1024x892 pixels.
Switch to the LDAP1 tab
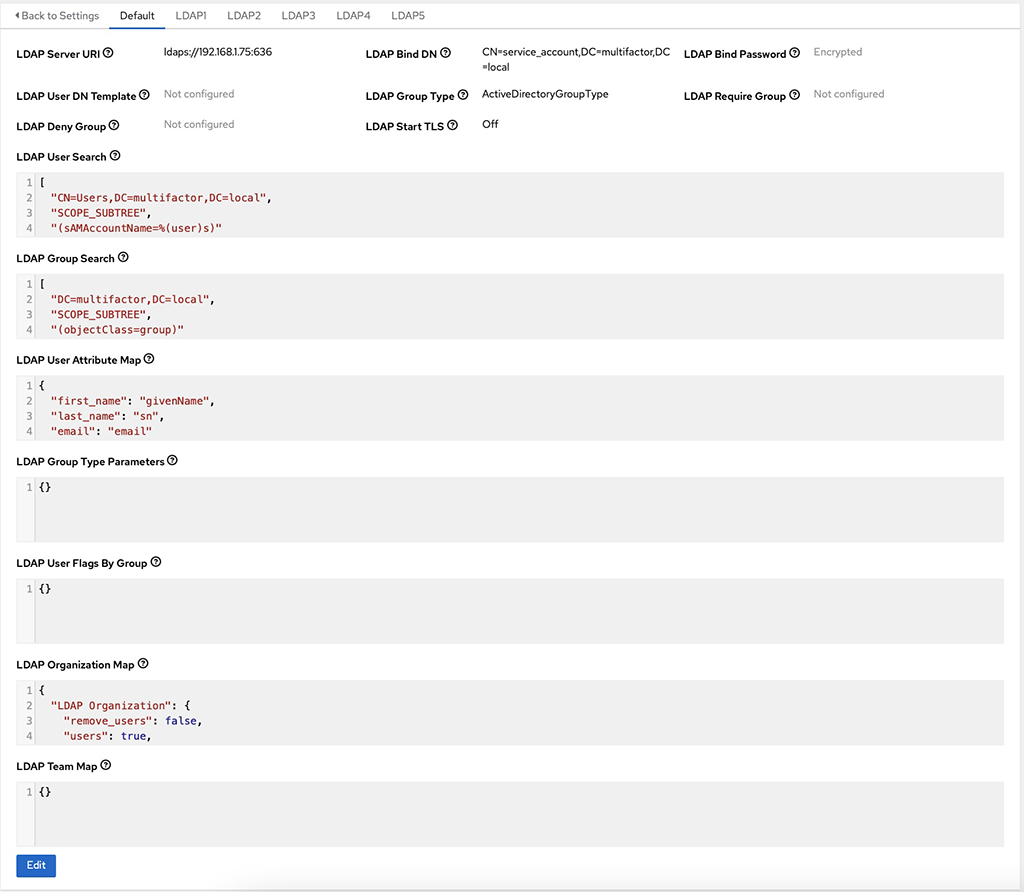coord(191,16)
